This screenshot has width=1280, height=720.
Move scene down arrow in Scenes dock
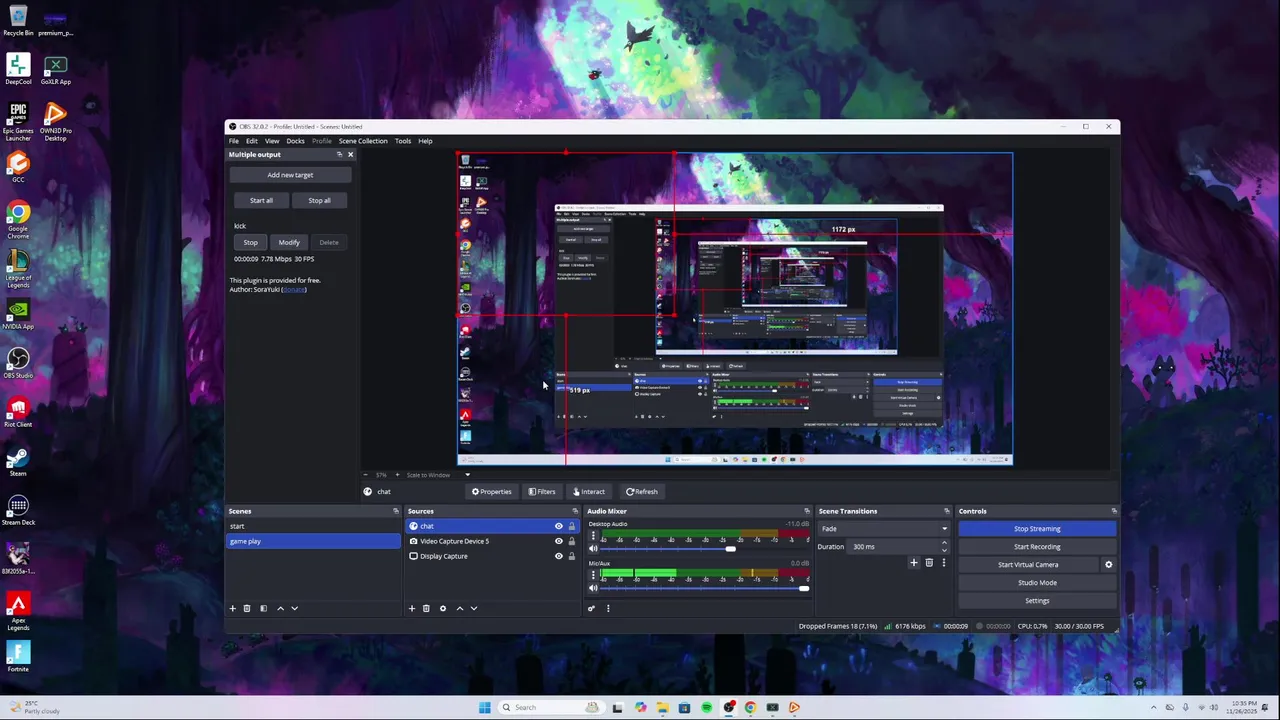(294, 608)
